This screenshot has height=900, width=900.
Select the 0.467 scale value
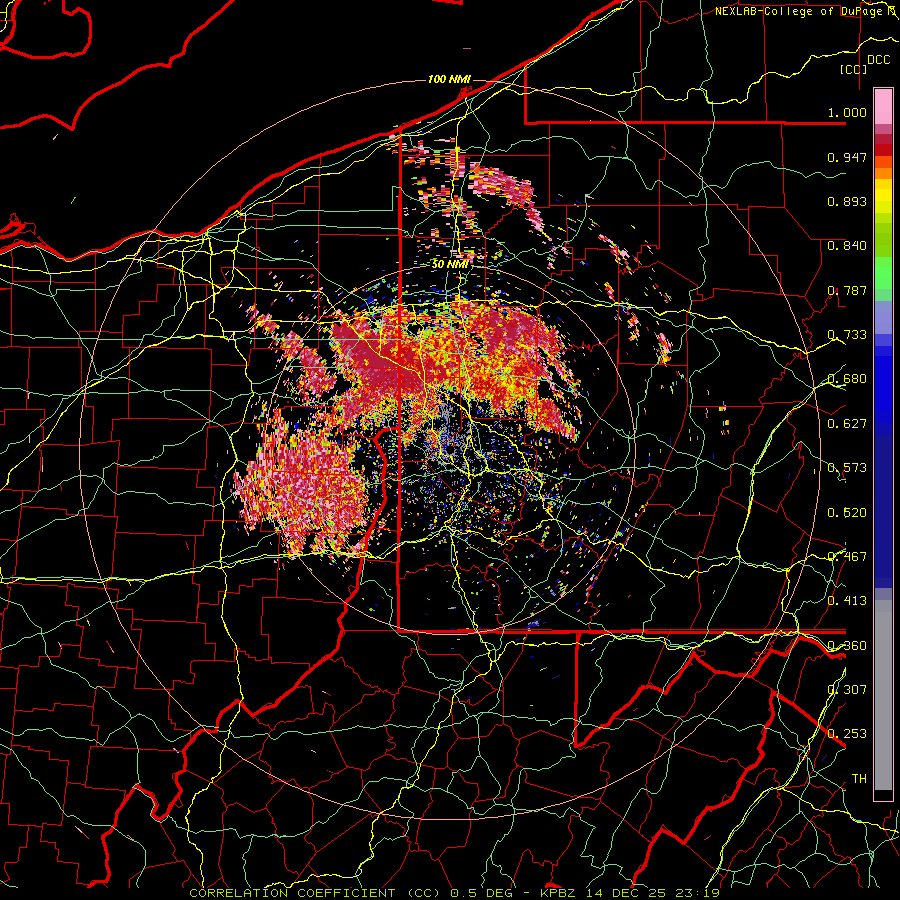click(x=847, y=557)
